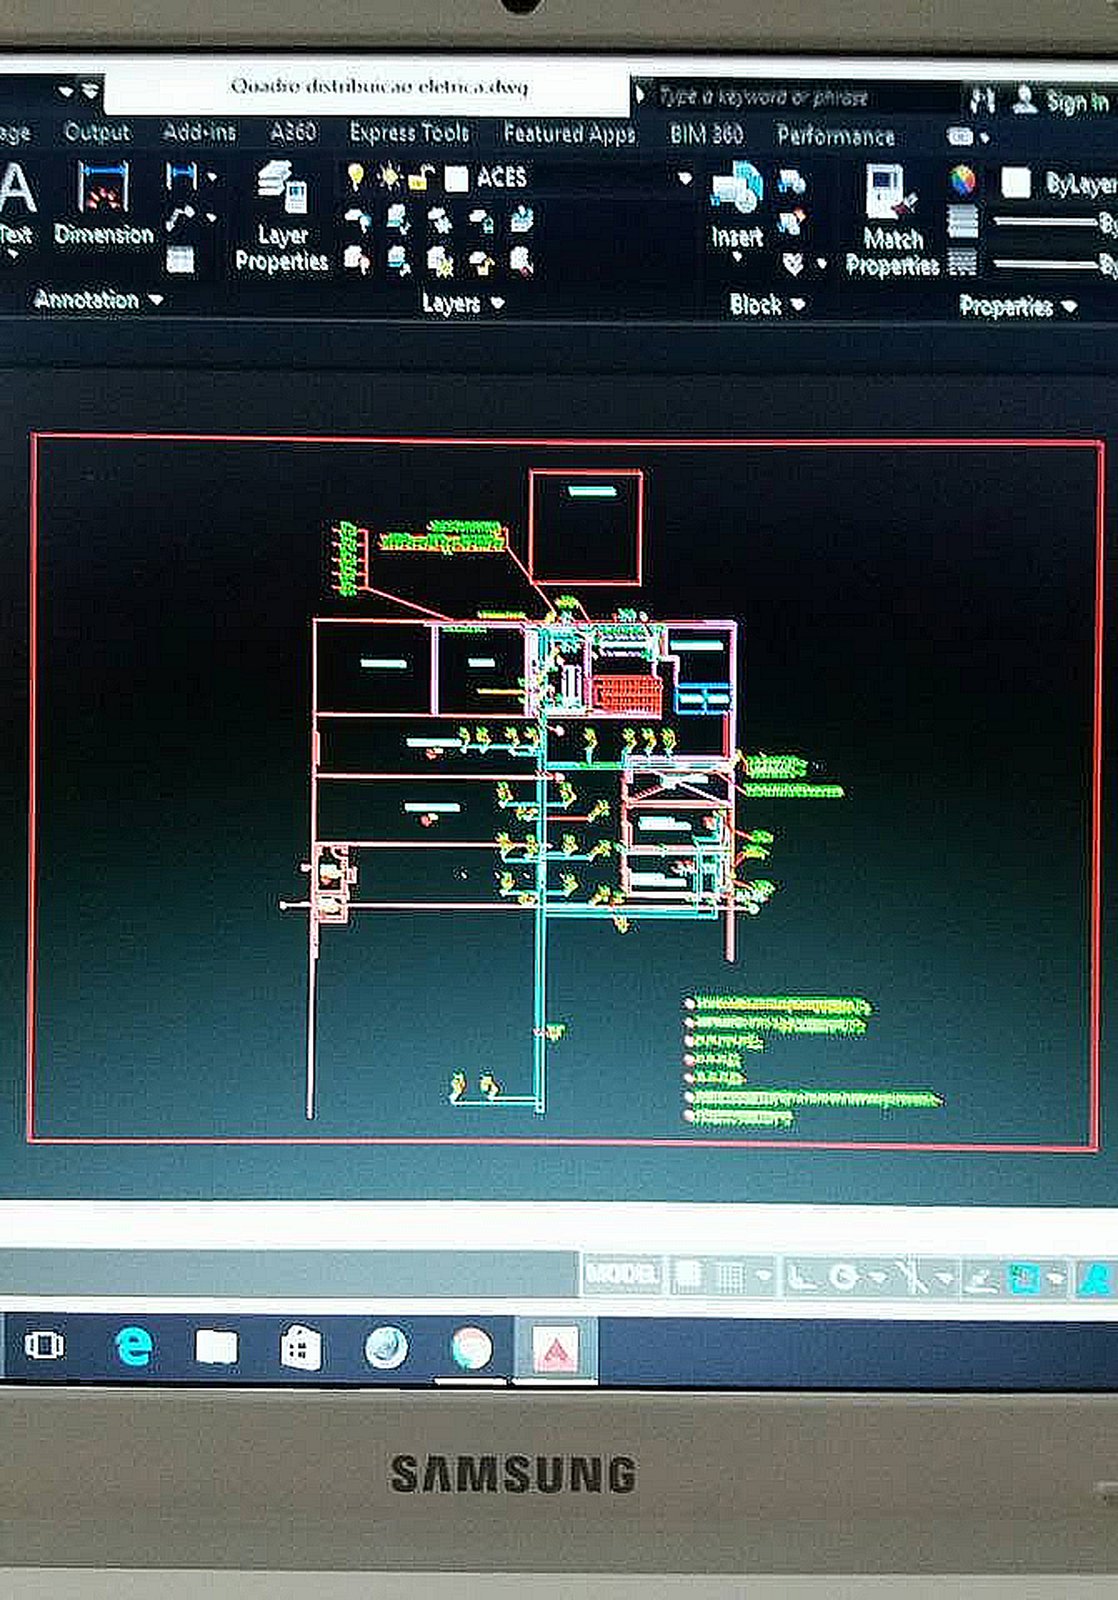Expand the Layers panel title
1118x1600 pixels.
pyautogui.click(x=462, y=302)
